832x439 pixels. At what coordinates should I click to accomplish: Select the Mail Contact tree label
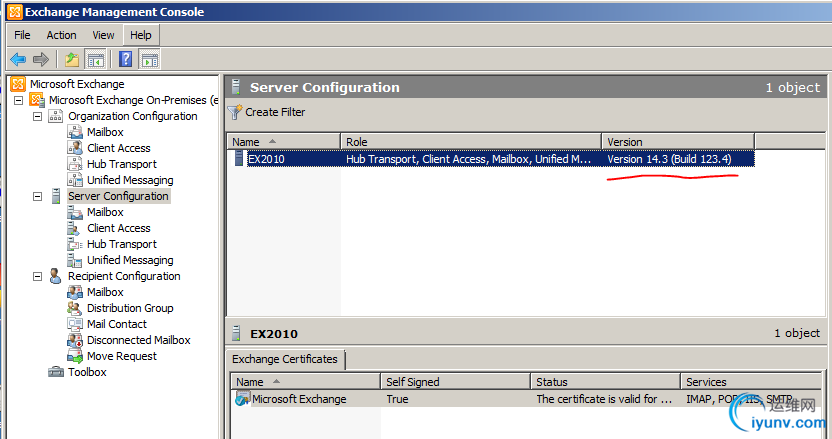(x=117, y=324)
